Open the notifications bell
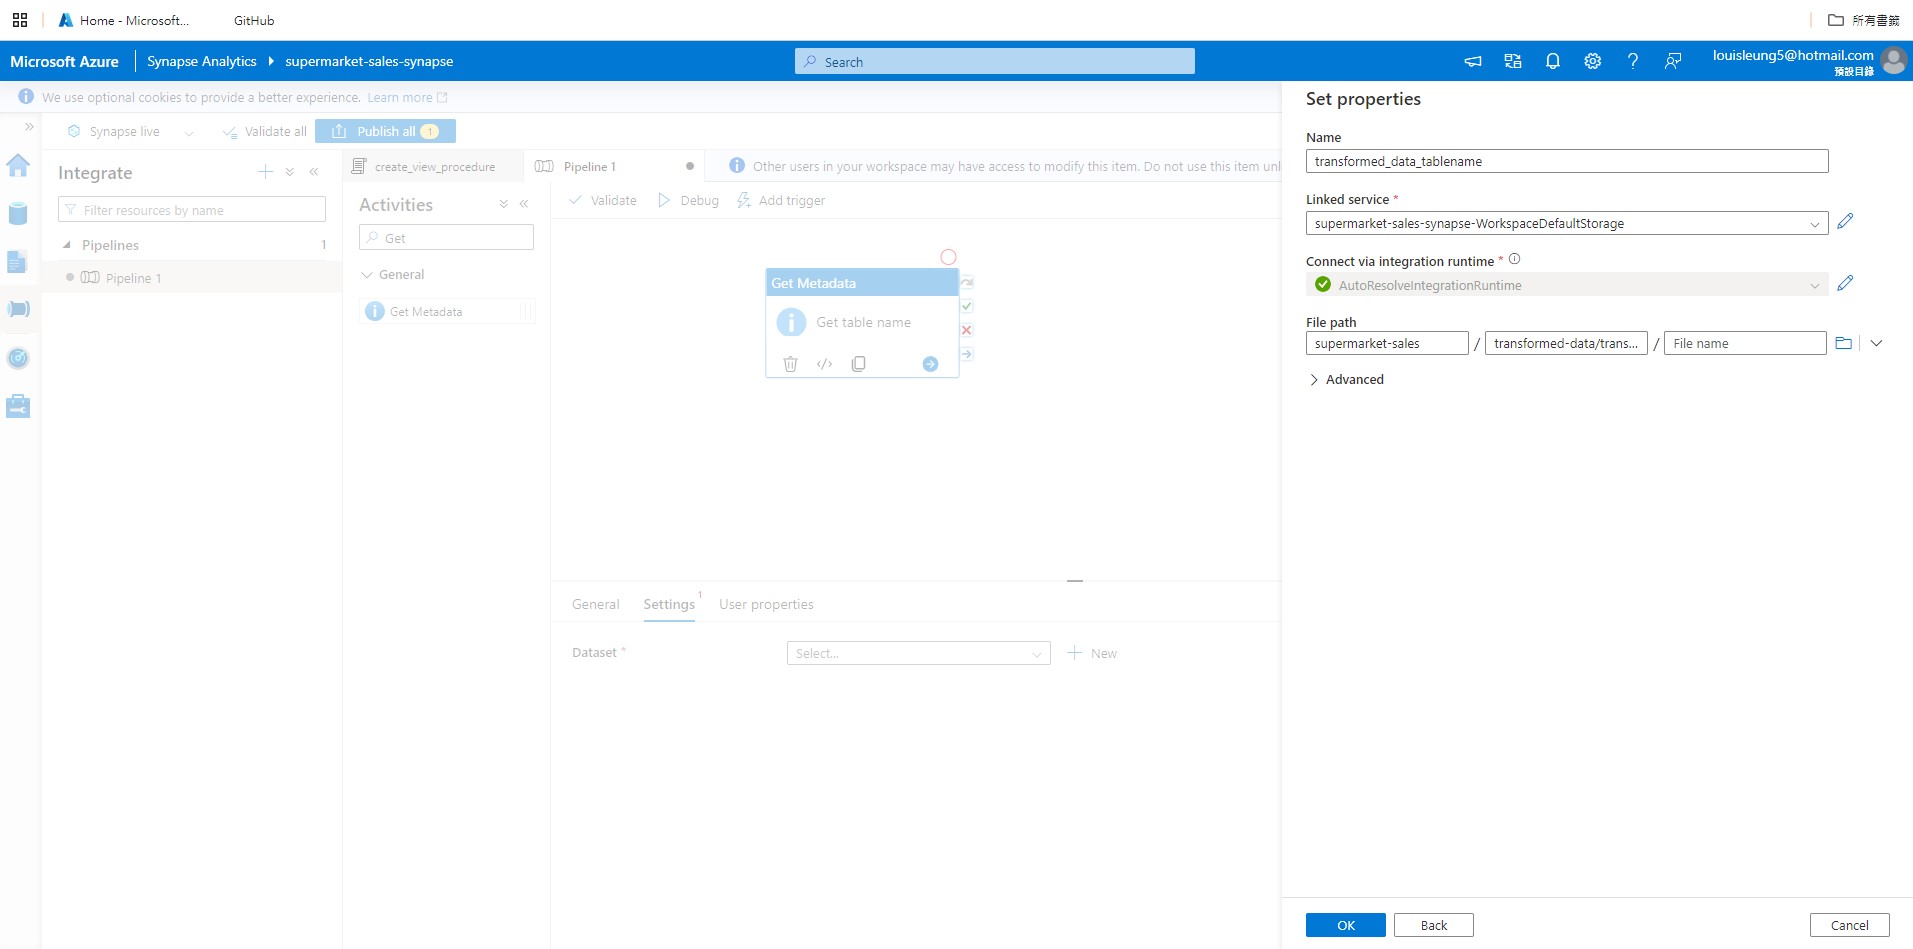The height and width of the screenshot is (949, 1913). coord(1551,61)
